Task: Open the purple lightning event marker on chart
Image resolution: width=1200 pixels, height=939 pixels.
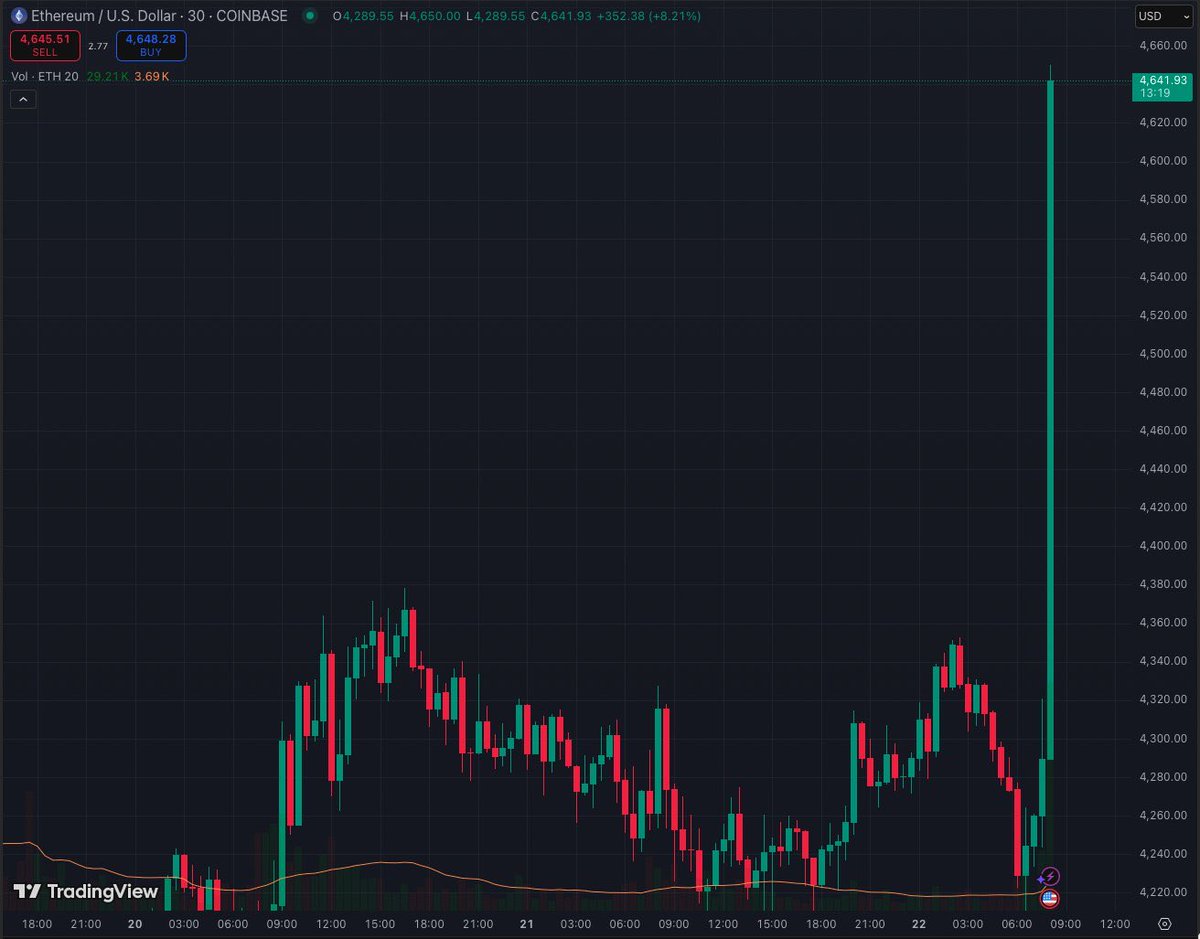Action: coord(1052,878)
